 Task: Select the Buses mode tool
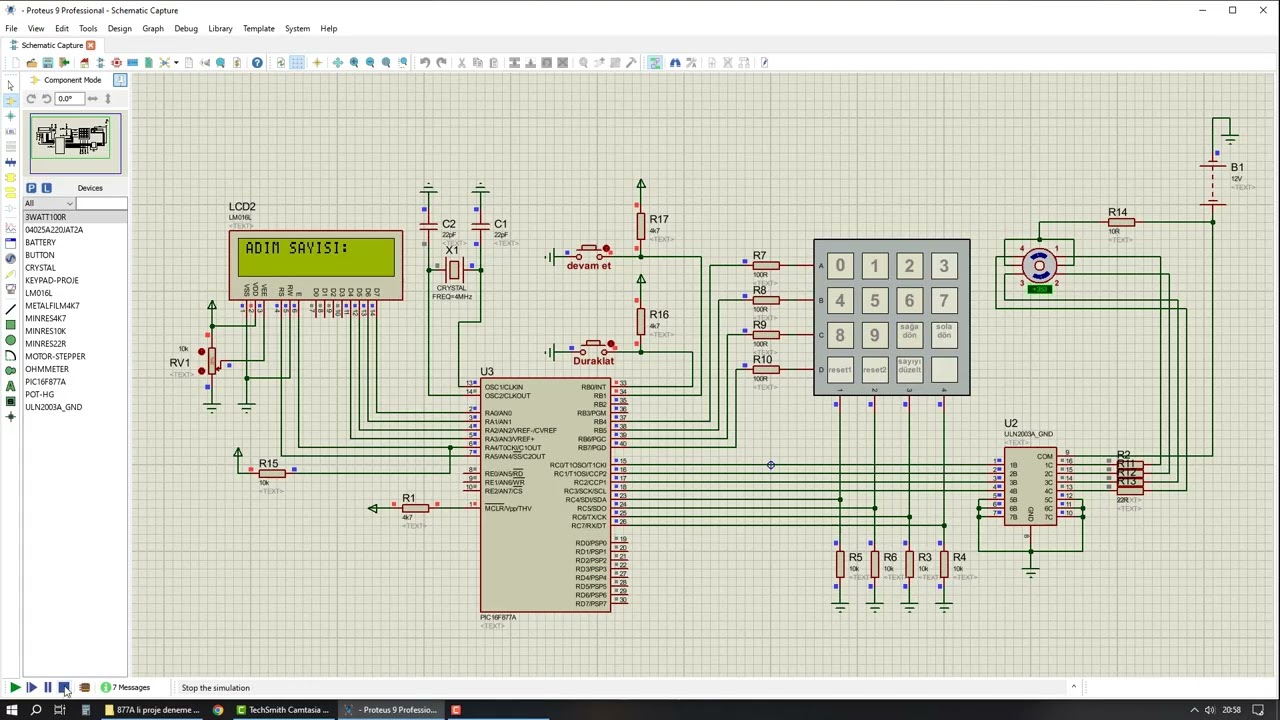pos(10,162)
